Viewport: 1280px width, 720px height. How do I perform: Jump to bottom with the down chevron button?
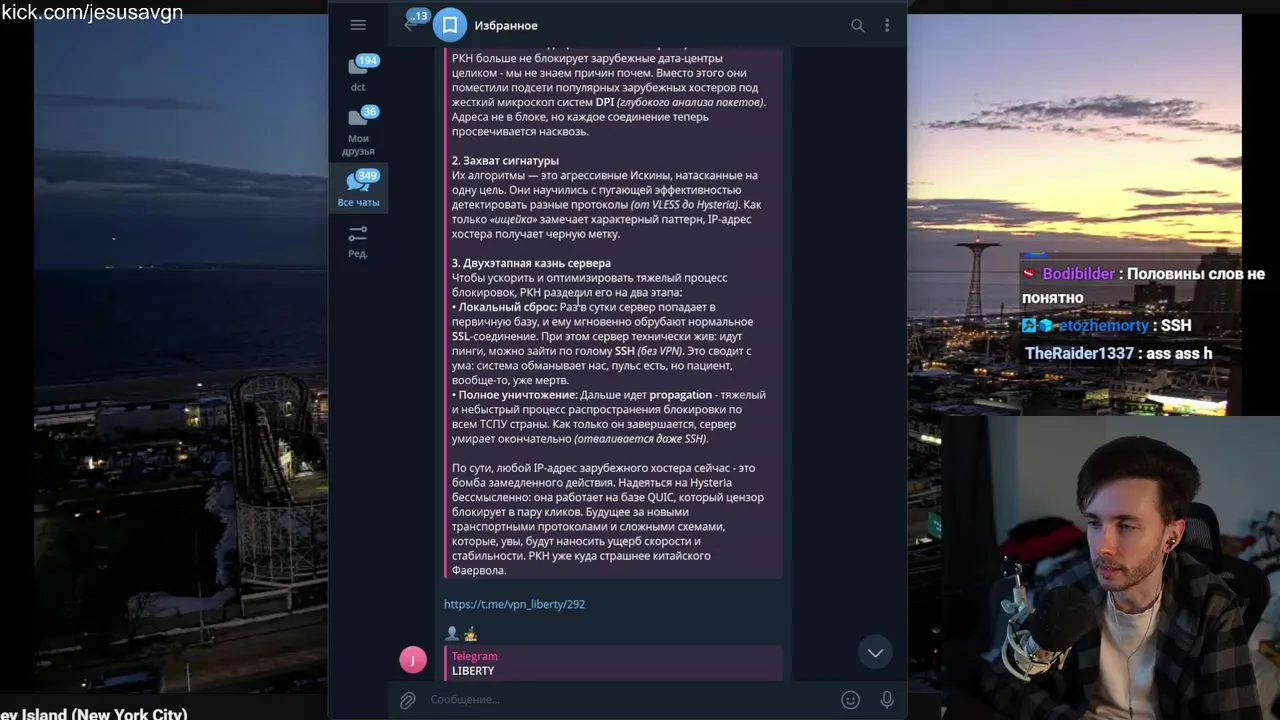pos(875,653)
